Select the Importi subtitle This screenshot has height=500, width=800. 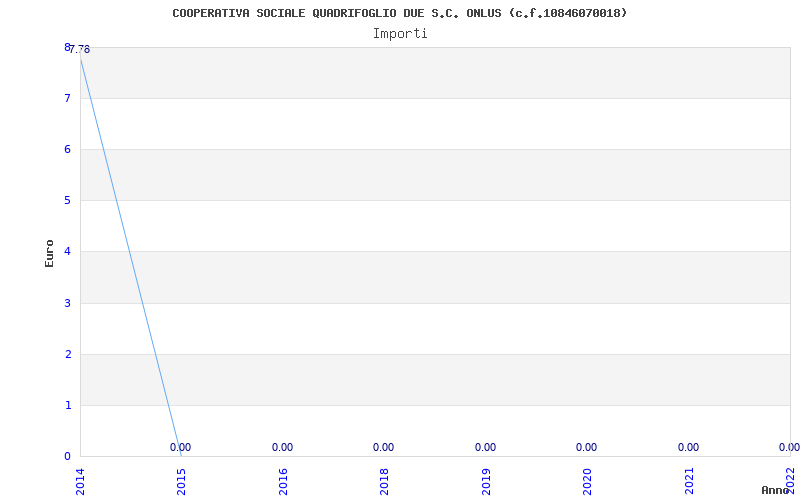coord(400,34)
